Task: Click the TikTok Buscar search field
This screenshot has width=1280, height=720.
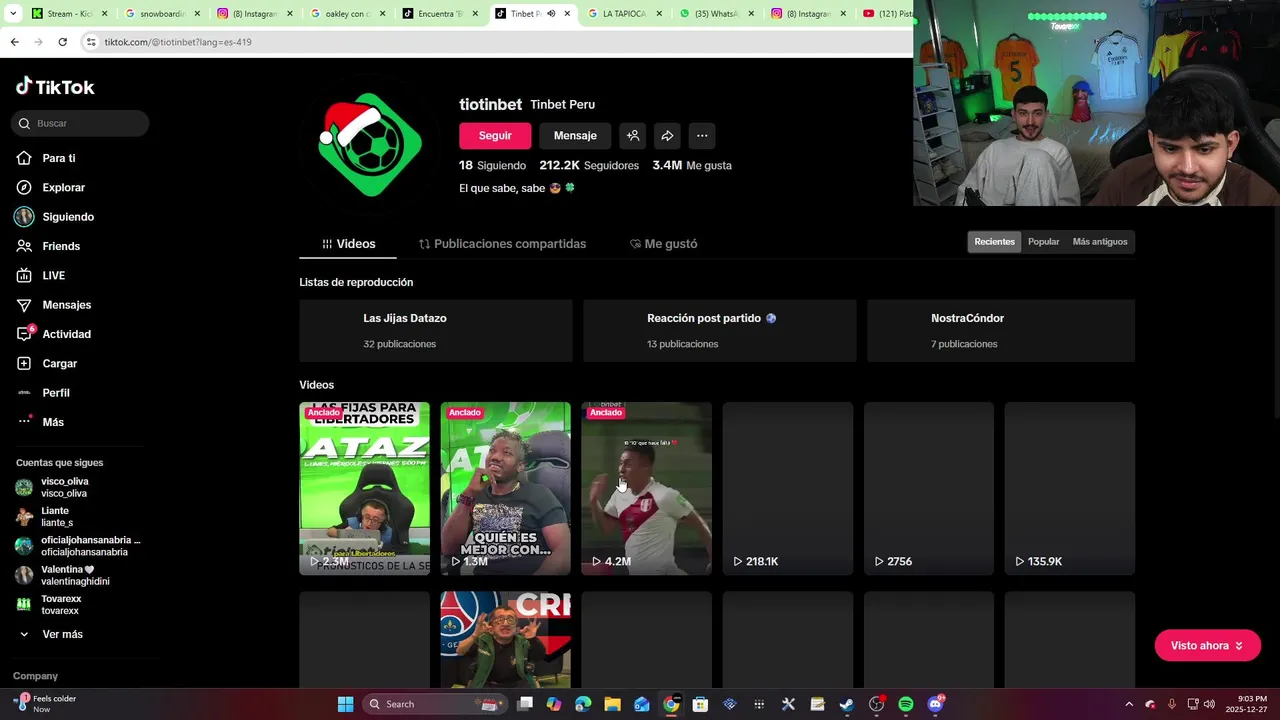Action: (80, 123)
